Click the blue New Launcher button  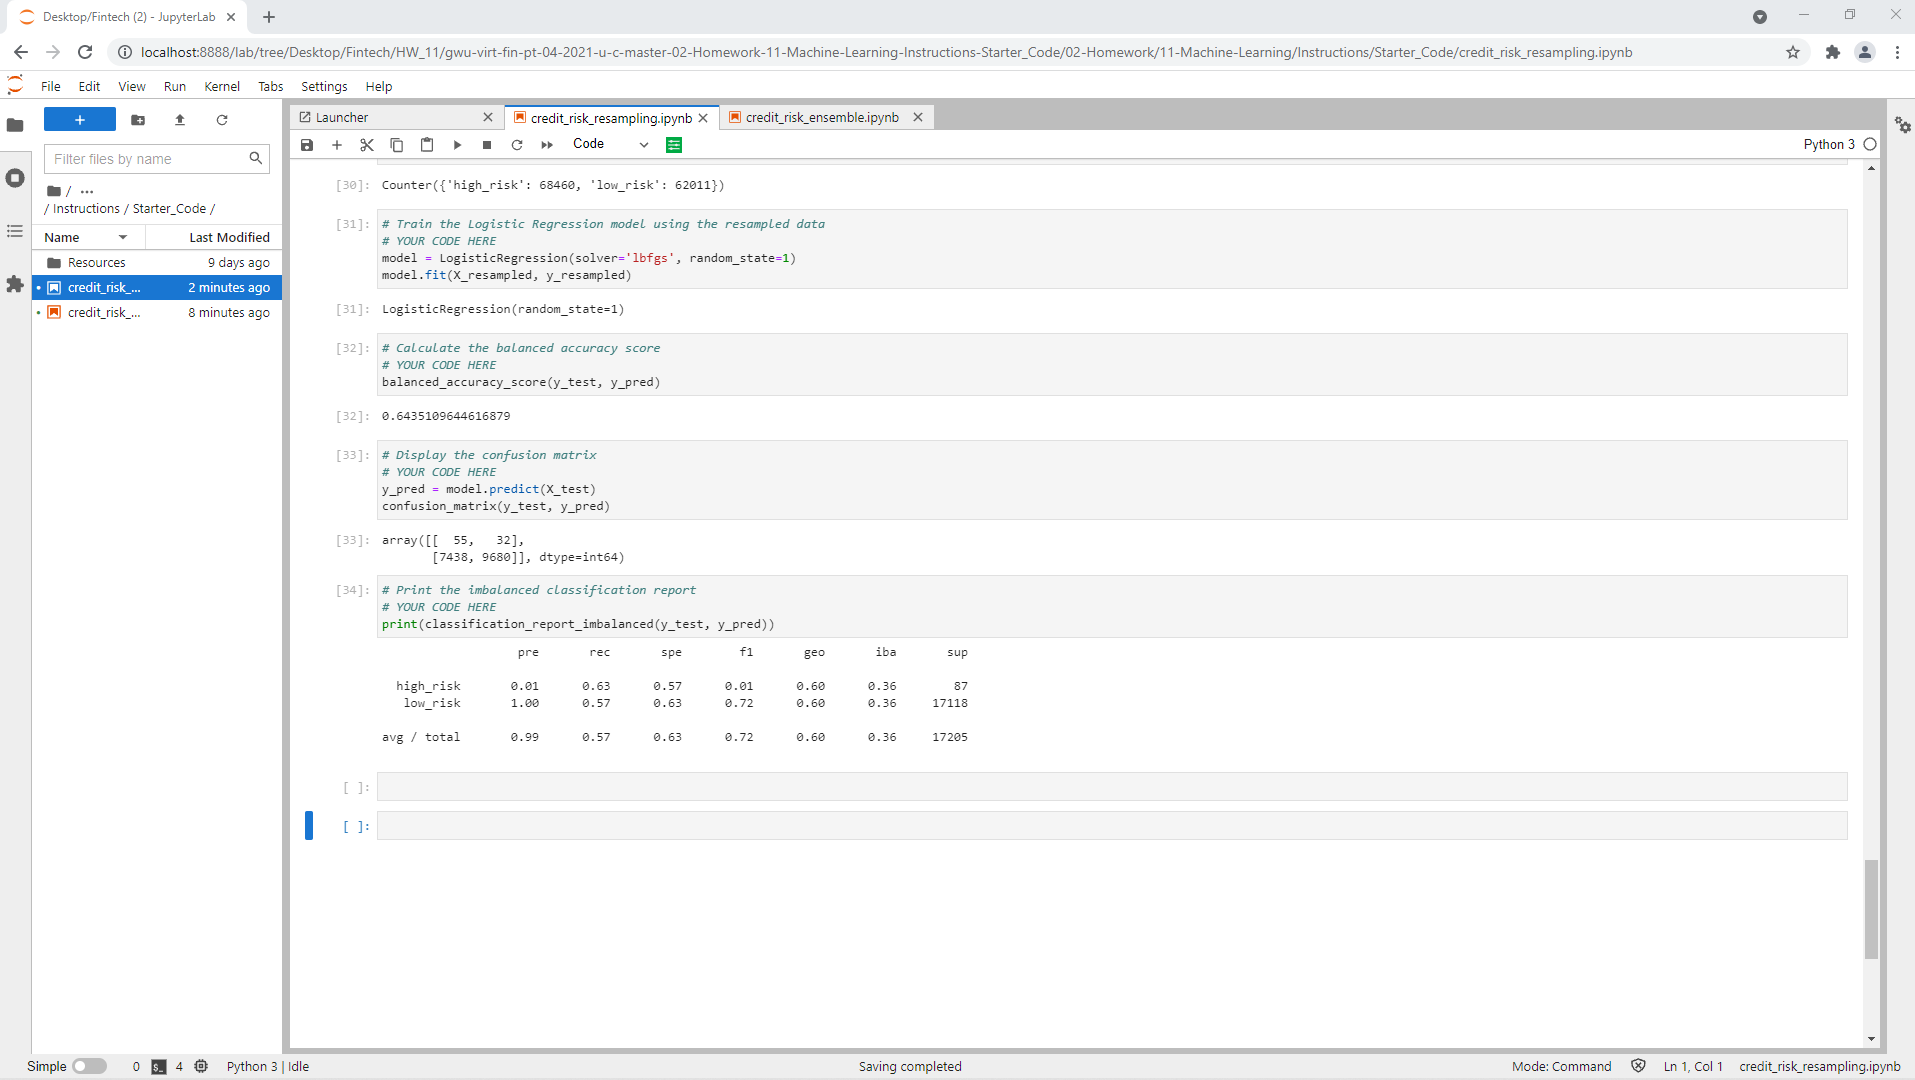pos(80,120)
